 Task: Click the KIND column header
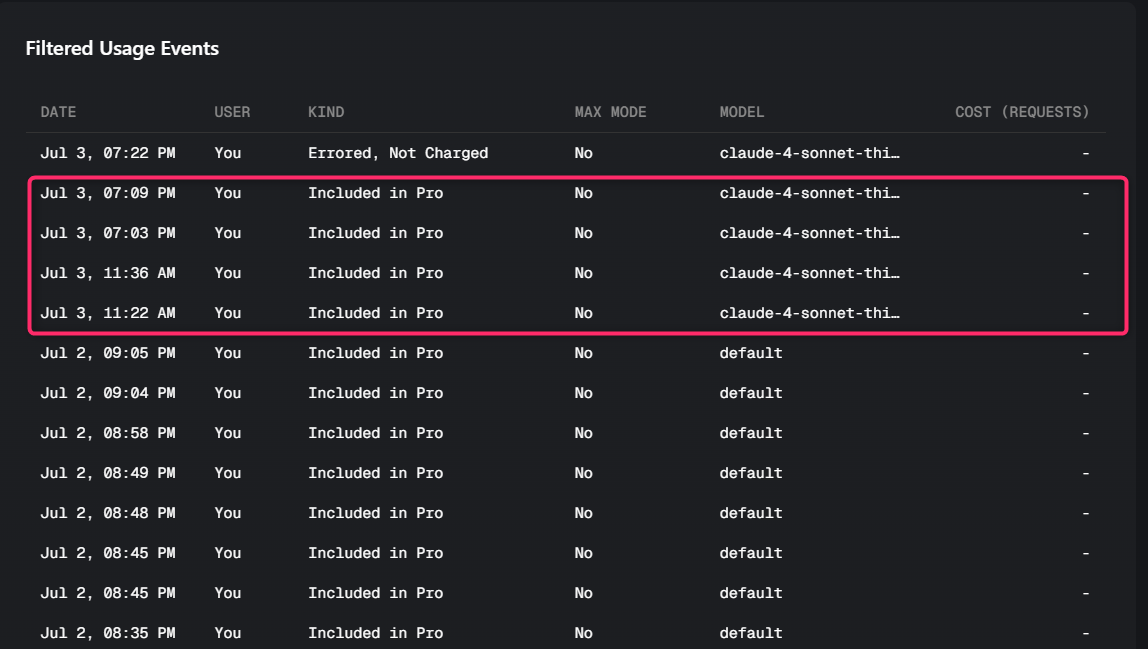[326, 112]
